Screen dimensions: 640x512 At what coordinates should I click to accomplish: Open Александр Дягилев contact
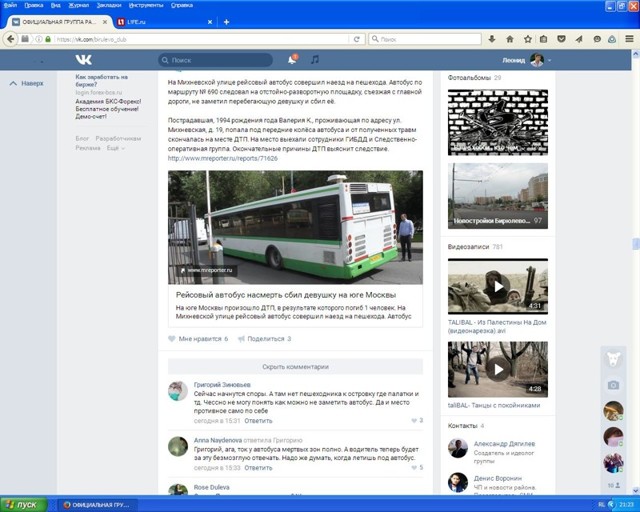(x=504, y=443)
